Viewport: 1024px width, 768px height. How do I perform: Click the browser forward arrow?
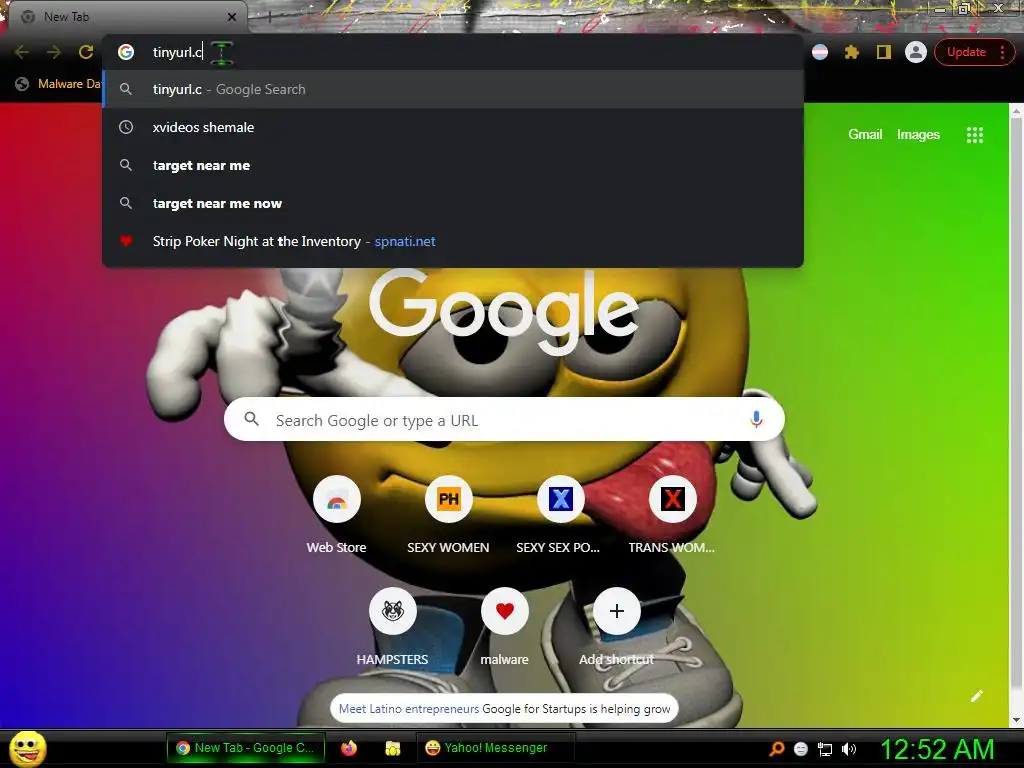point(54,52)
